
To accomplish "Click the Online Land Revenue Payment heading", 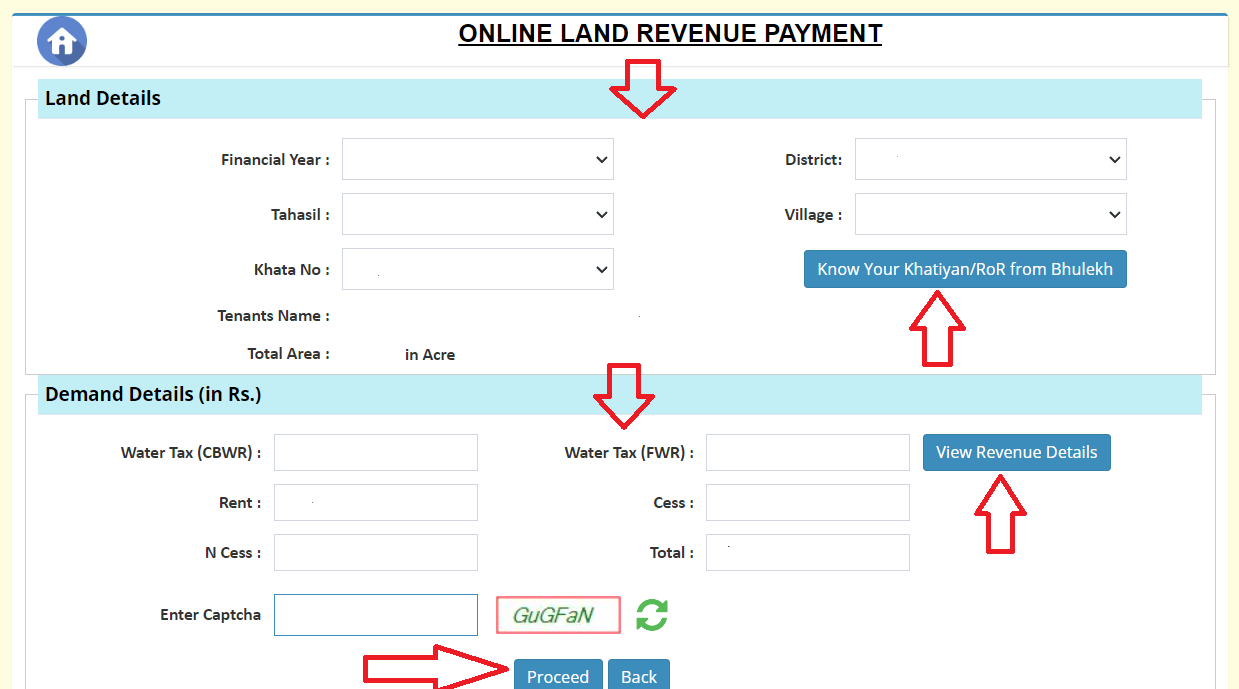I will click(x=670, y=34).
